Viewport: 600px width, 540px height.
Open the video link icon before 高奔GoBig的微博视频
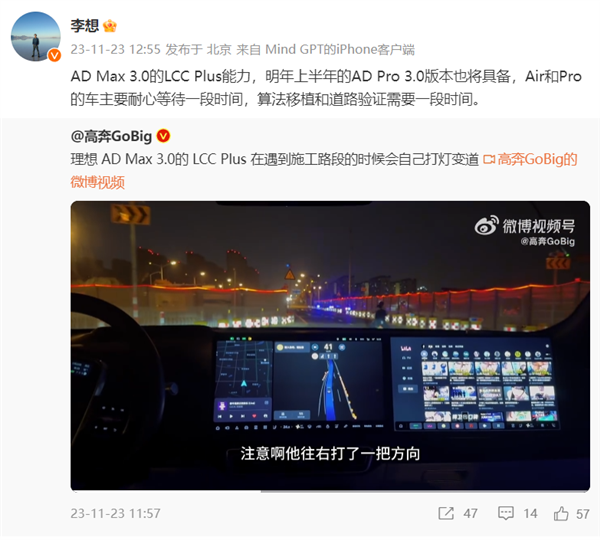pos(489,159)
